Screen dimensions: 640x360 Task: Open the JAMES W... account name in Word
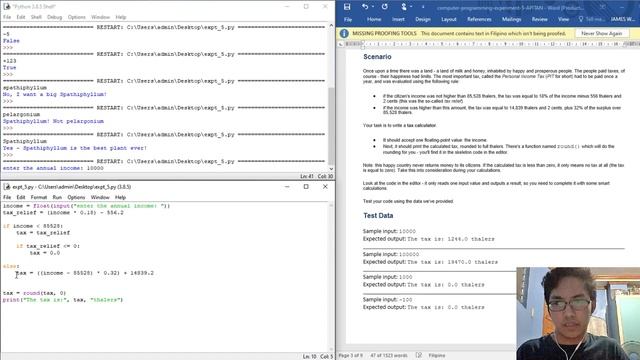pos(622,19)
